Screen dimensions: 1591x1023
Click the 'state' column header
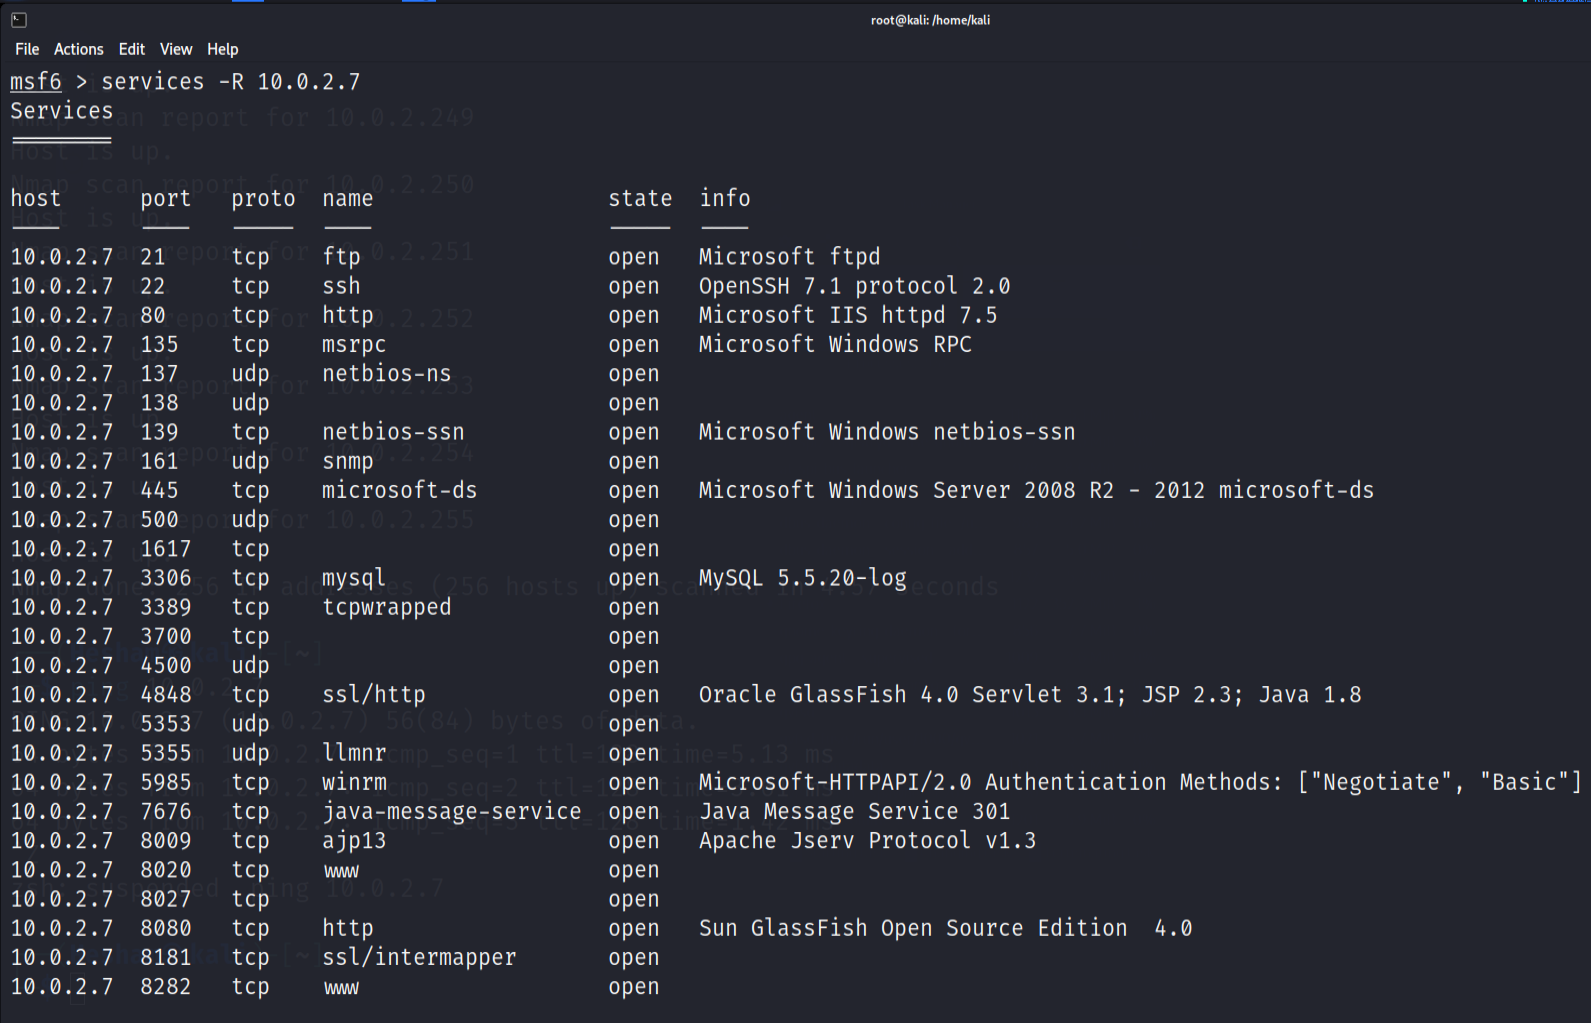(x=641, y=199)
